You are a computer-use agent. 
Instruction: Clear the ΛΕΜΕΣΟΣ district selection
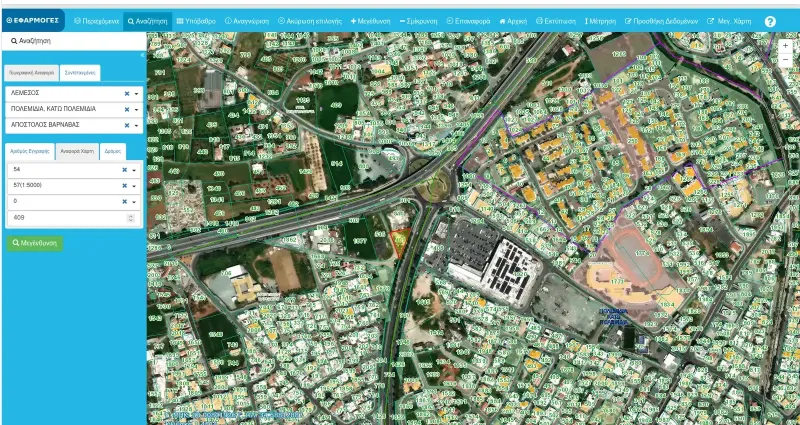click(x=127, y=94)
